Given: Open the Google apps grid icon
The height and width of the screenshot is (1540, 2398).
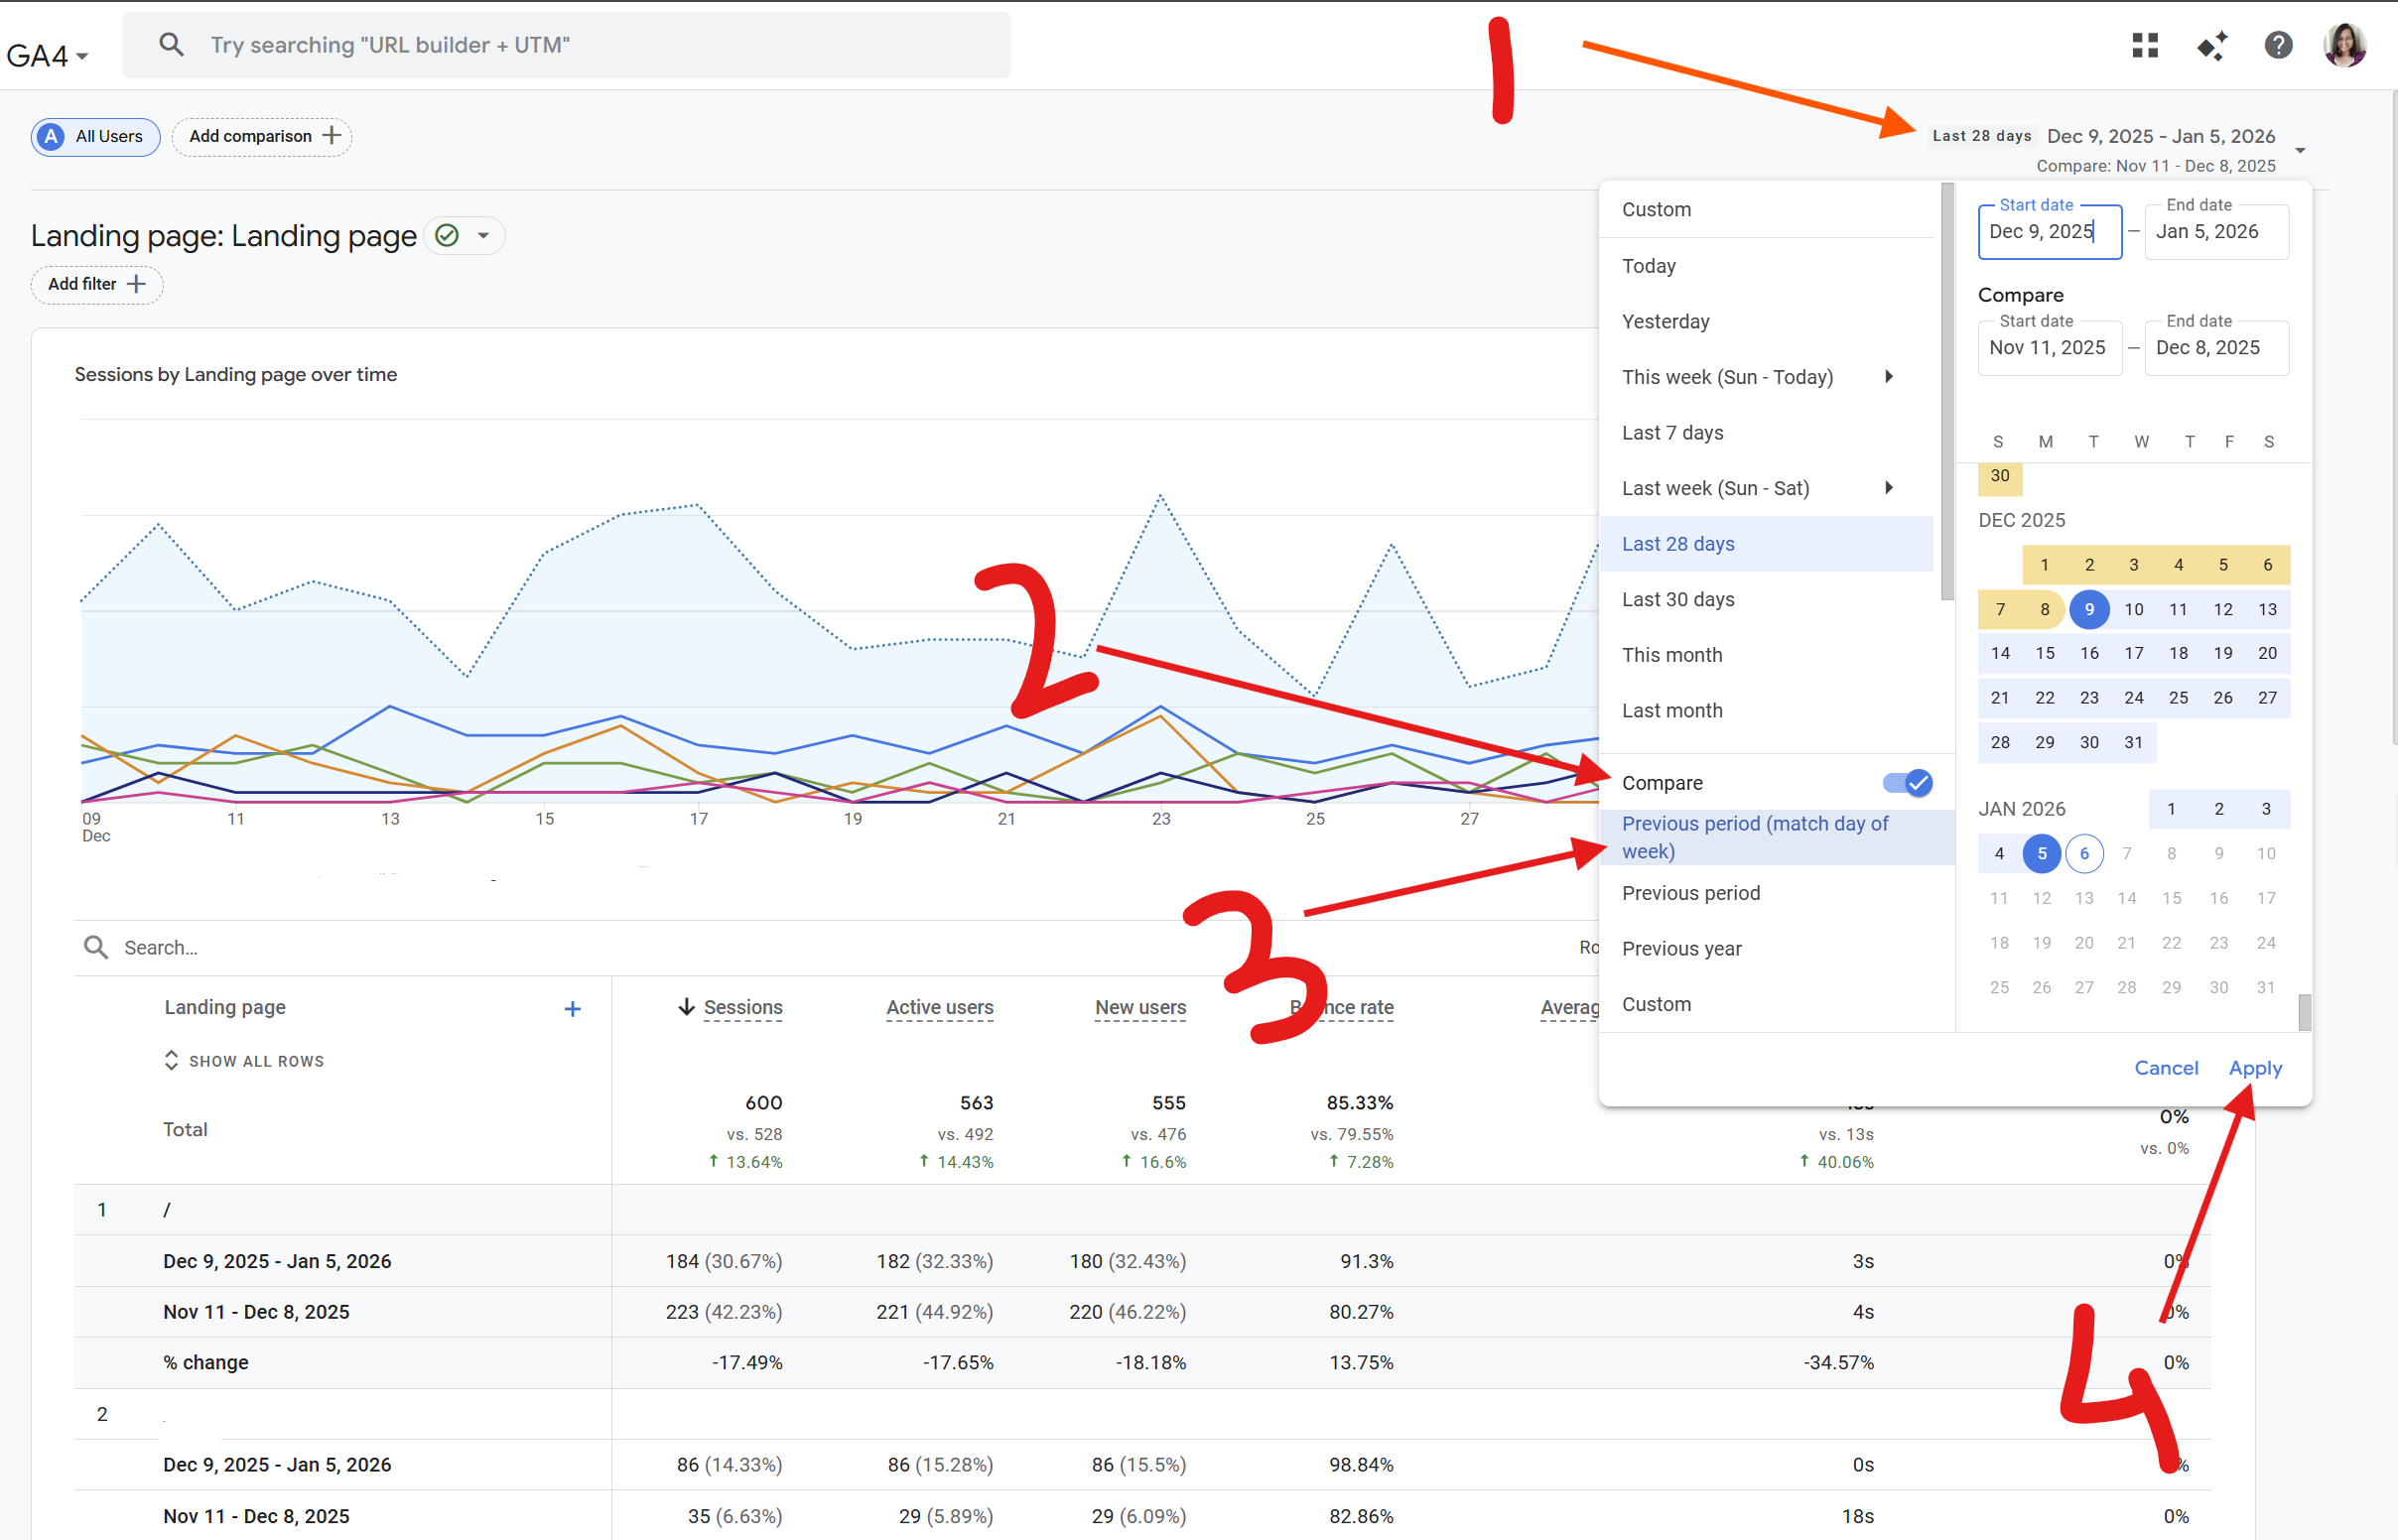Looking at the screenshot, I should [2145, 45].
